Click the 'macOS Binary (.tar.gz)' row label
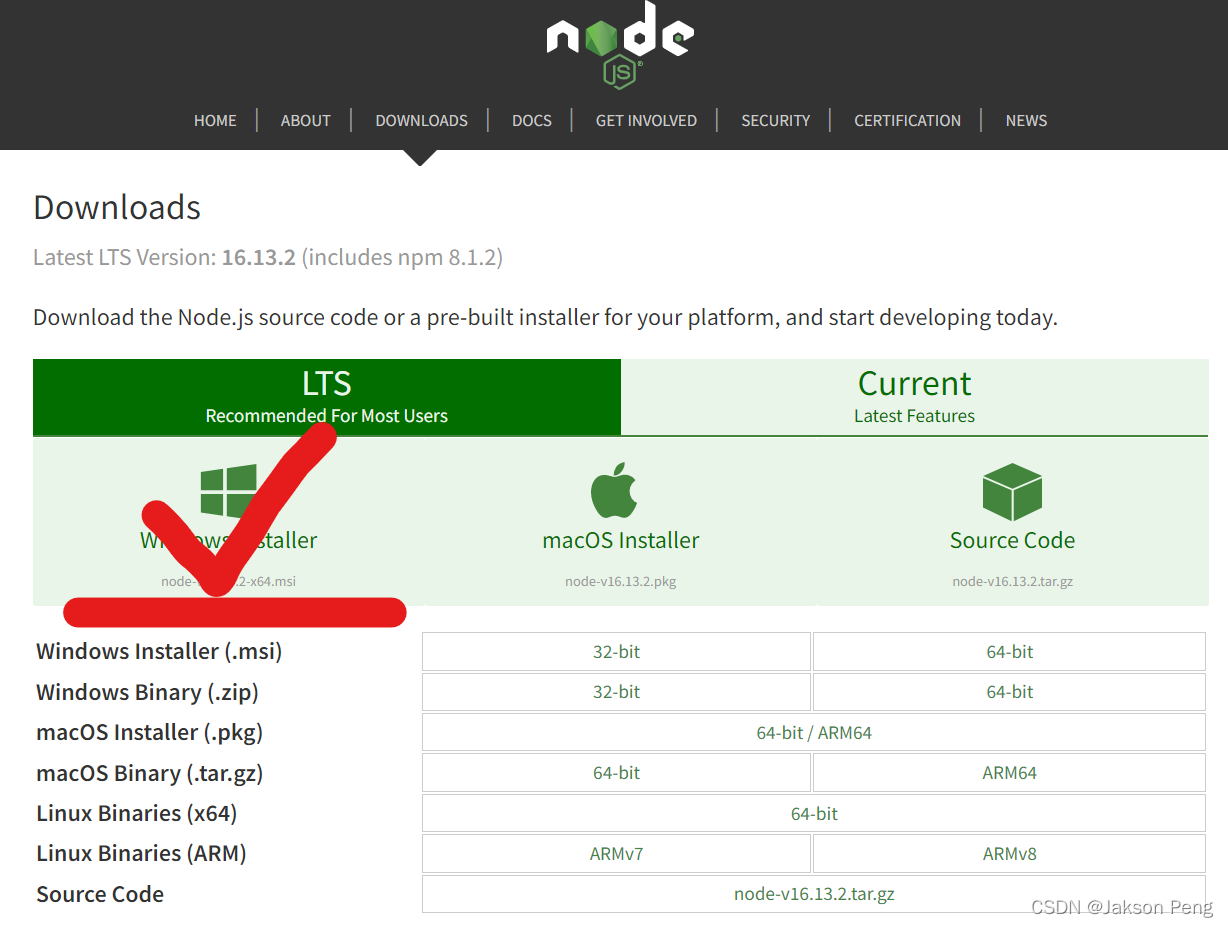 (149, 773)
